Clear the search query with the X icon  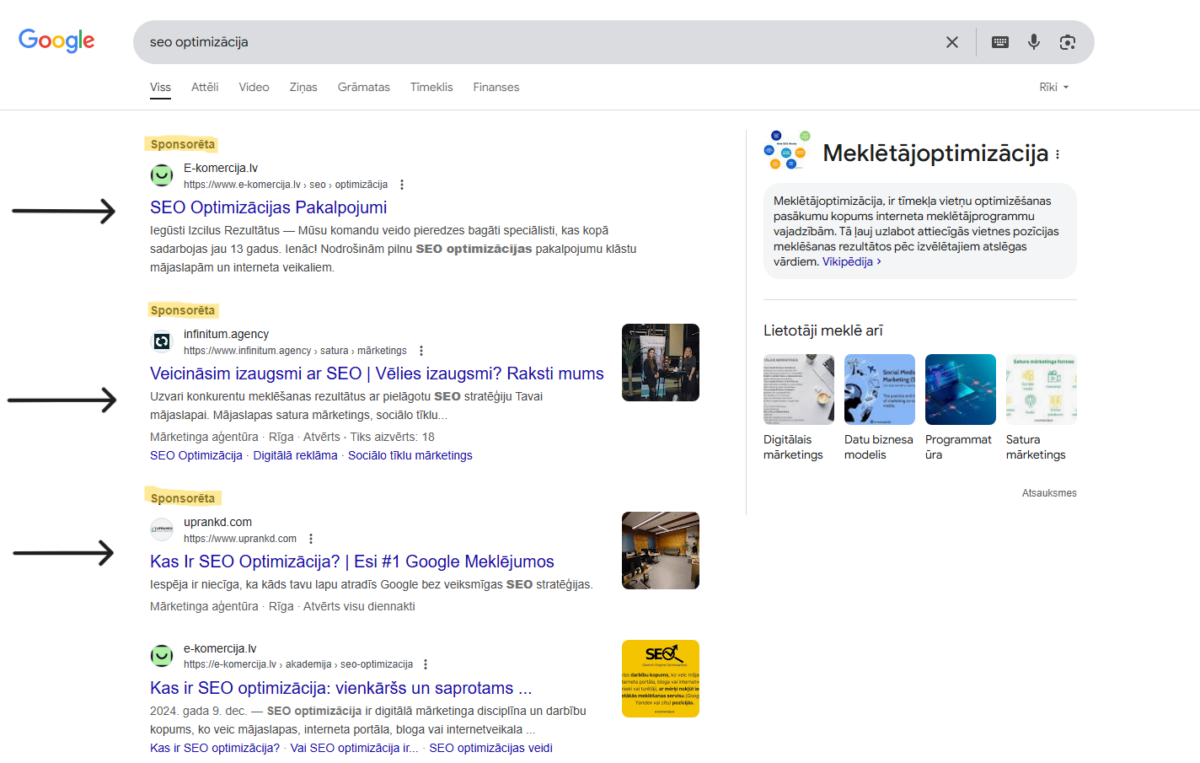pos(952,41)
